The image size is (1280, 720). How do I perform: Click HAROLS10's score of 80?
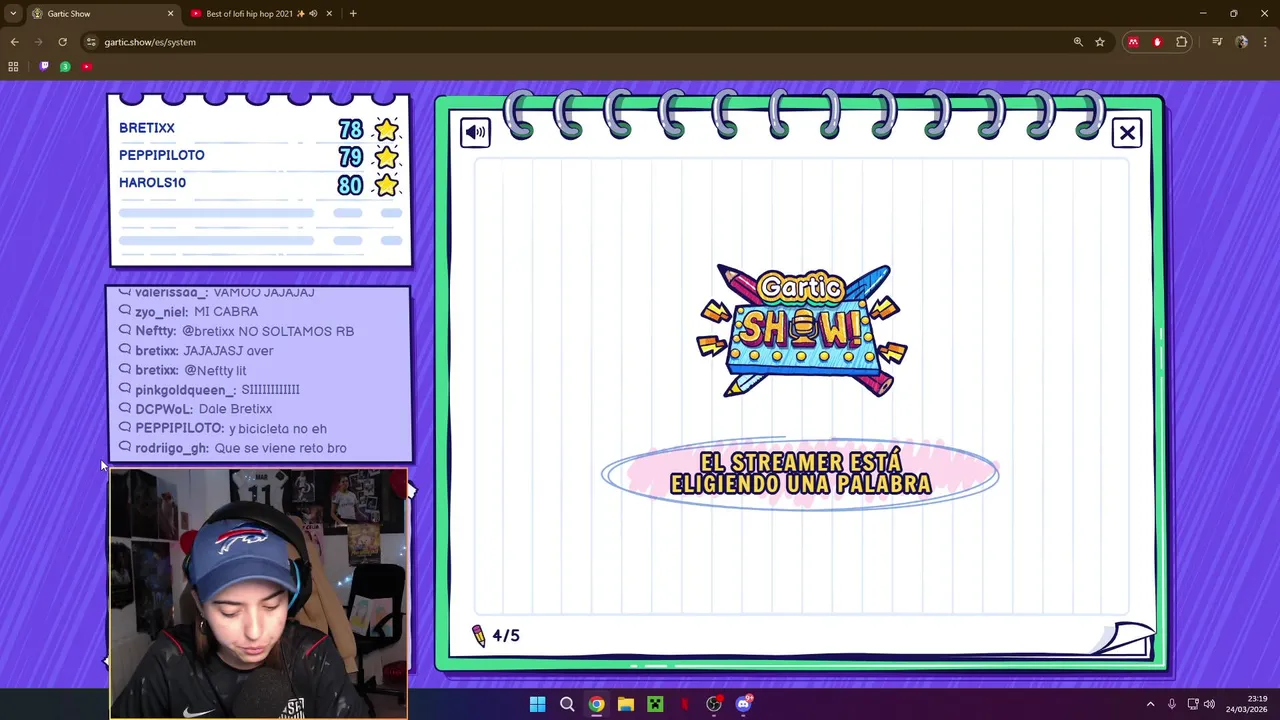(350, 185)
